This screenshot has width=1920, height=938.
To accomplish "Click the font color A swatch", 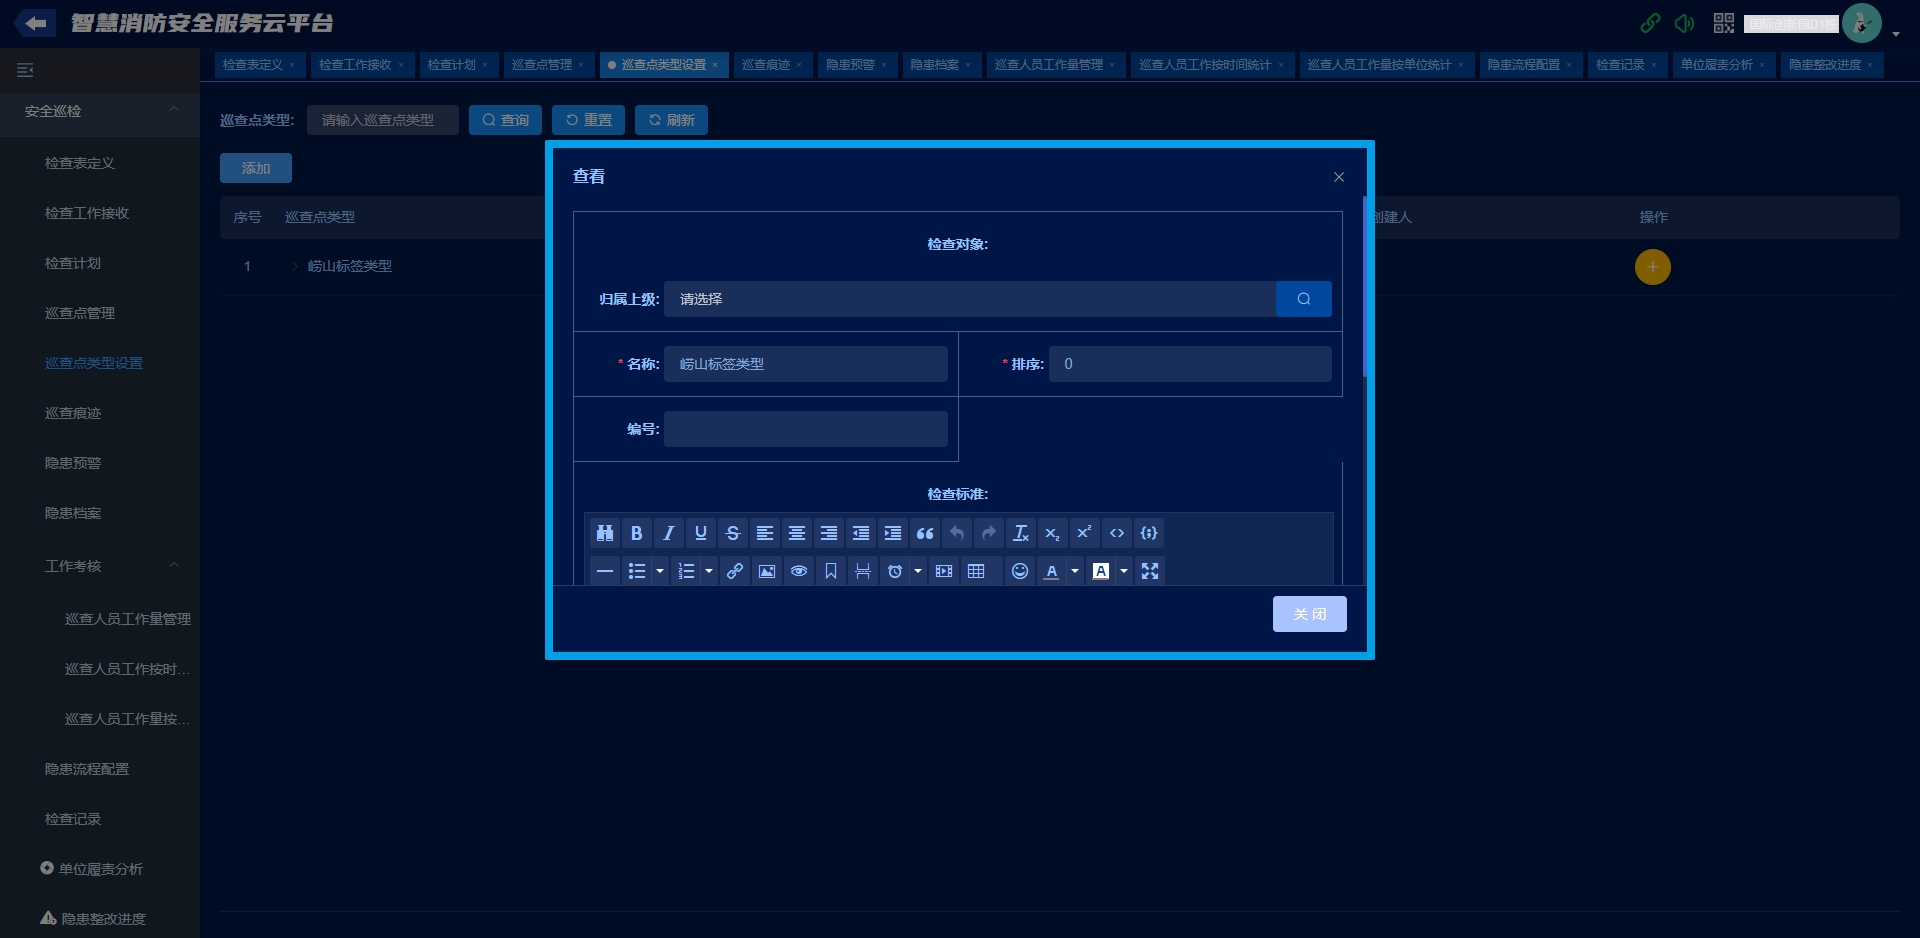I will point(1051,571).
